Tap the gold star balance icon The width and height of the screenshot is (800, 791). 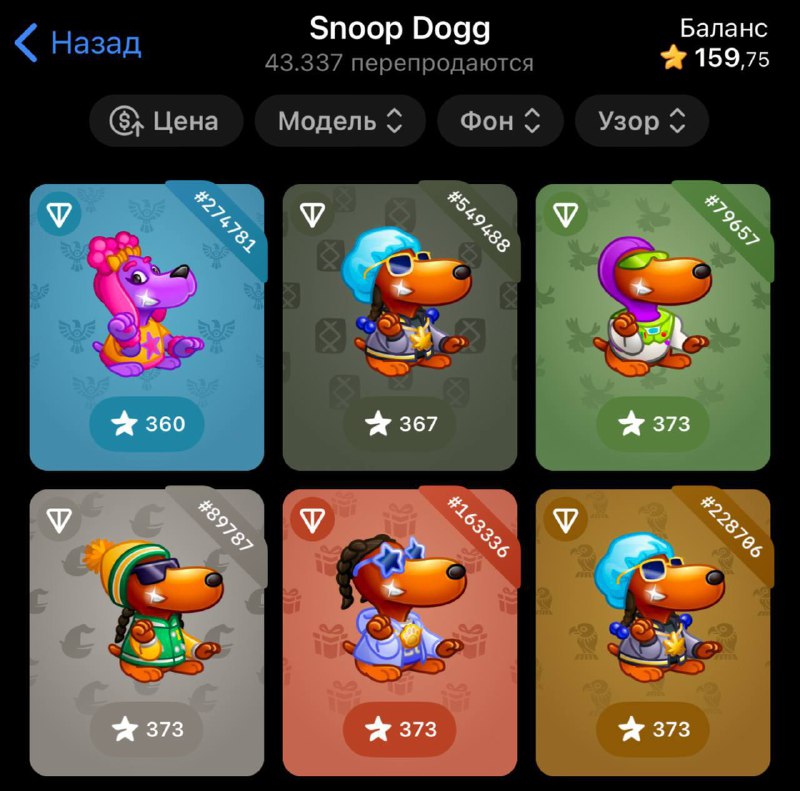673,57
